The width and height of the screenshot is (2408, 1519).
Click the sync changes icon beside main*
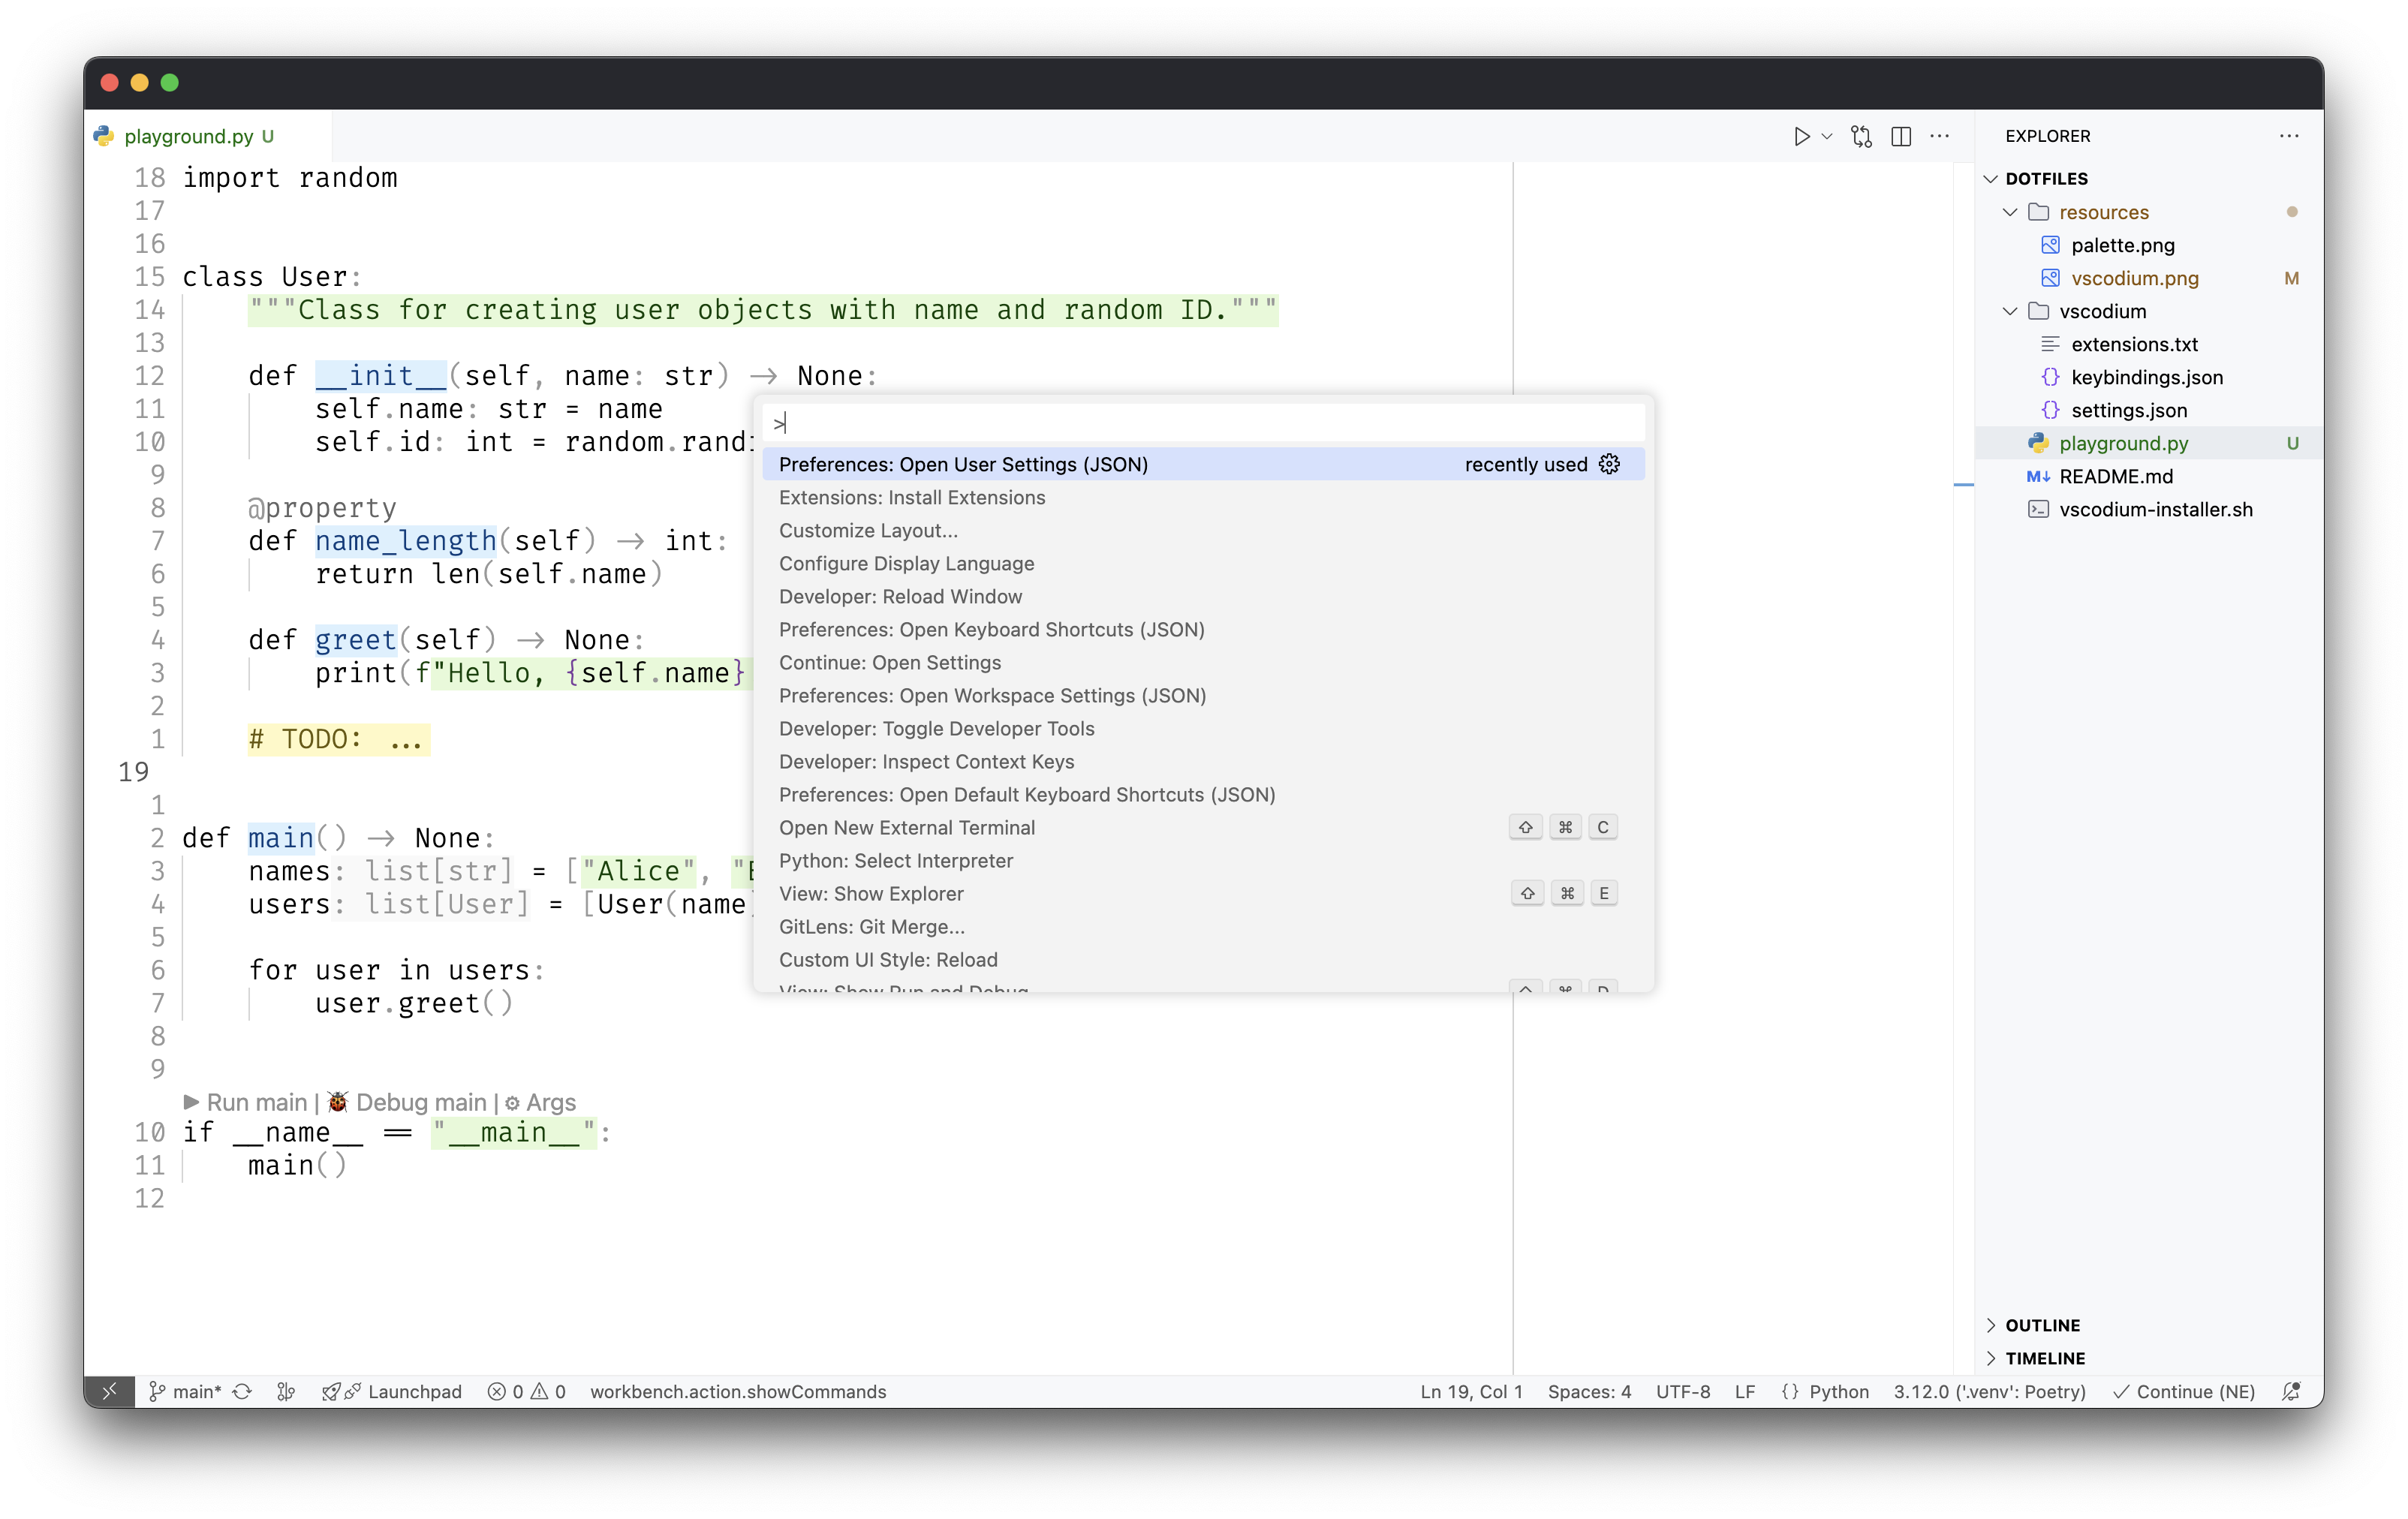pyautogui.click(x=242, y=1391)
